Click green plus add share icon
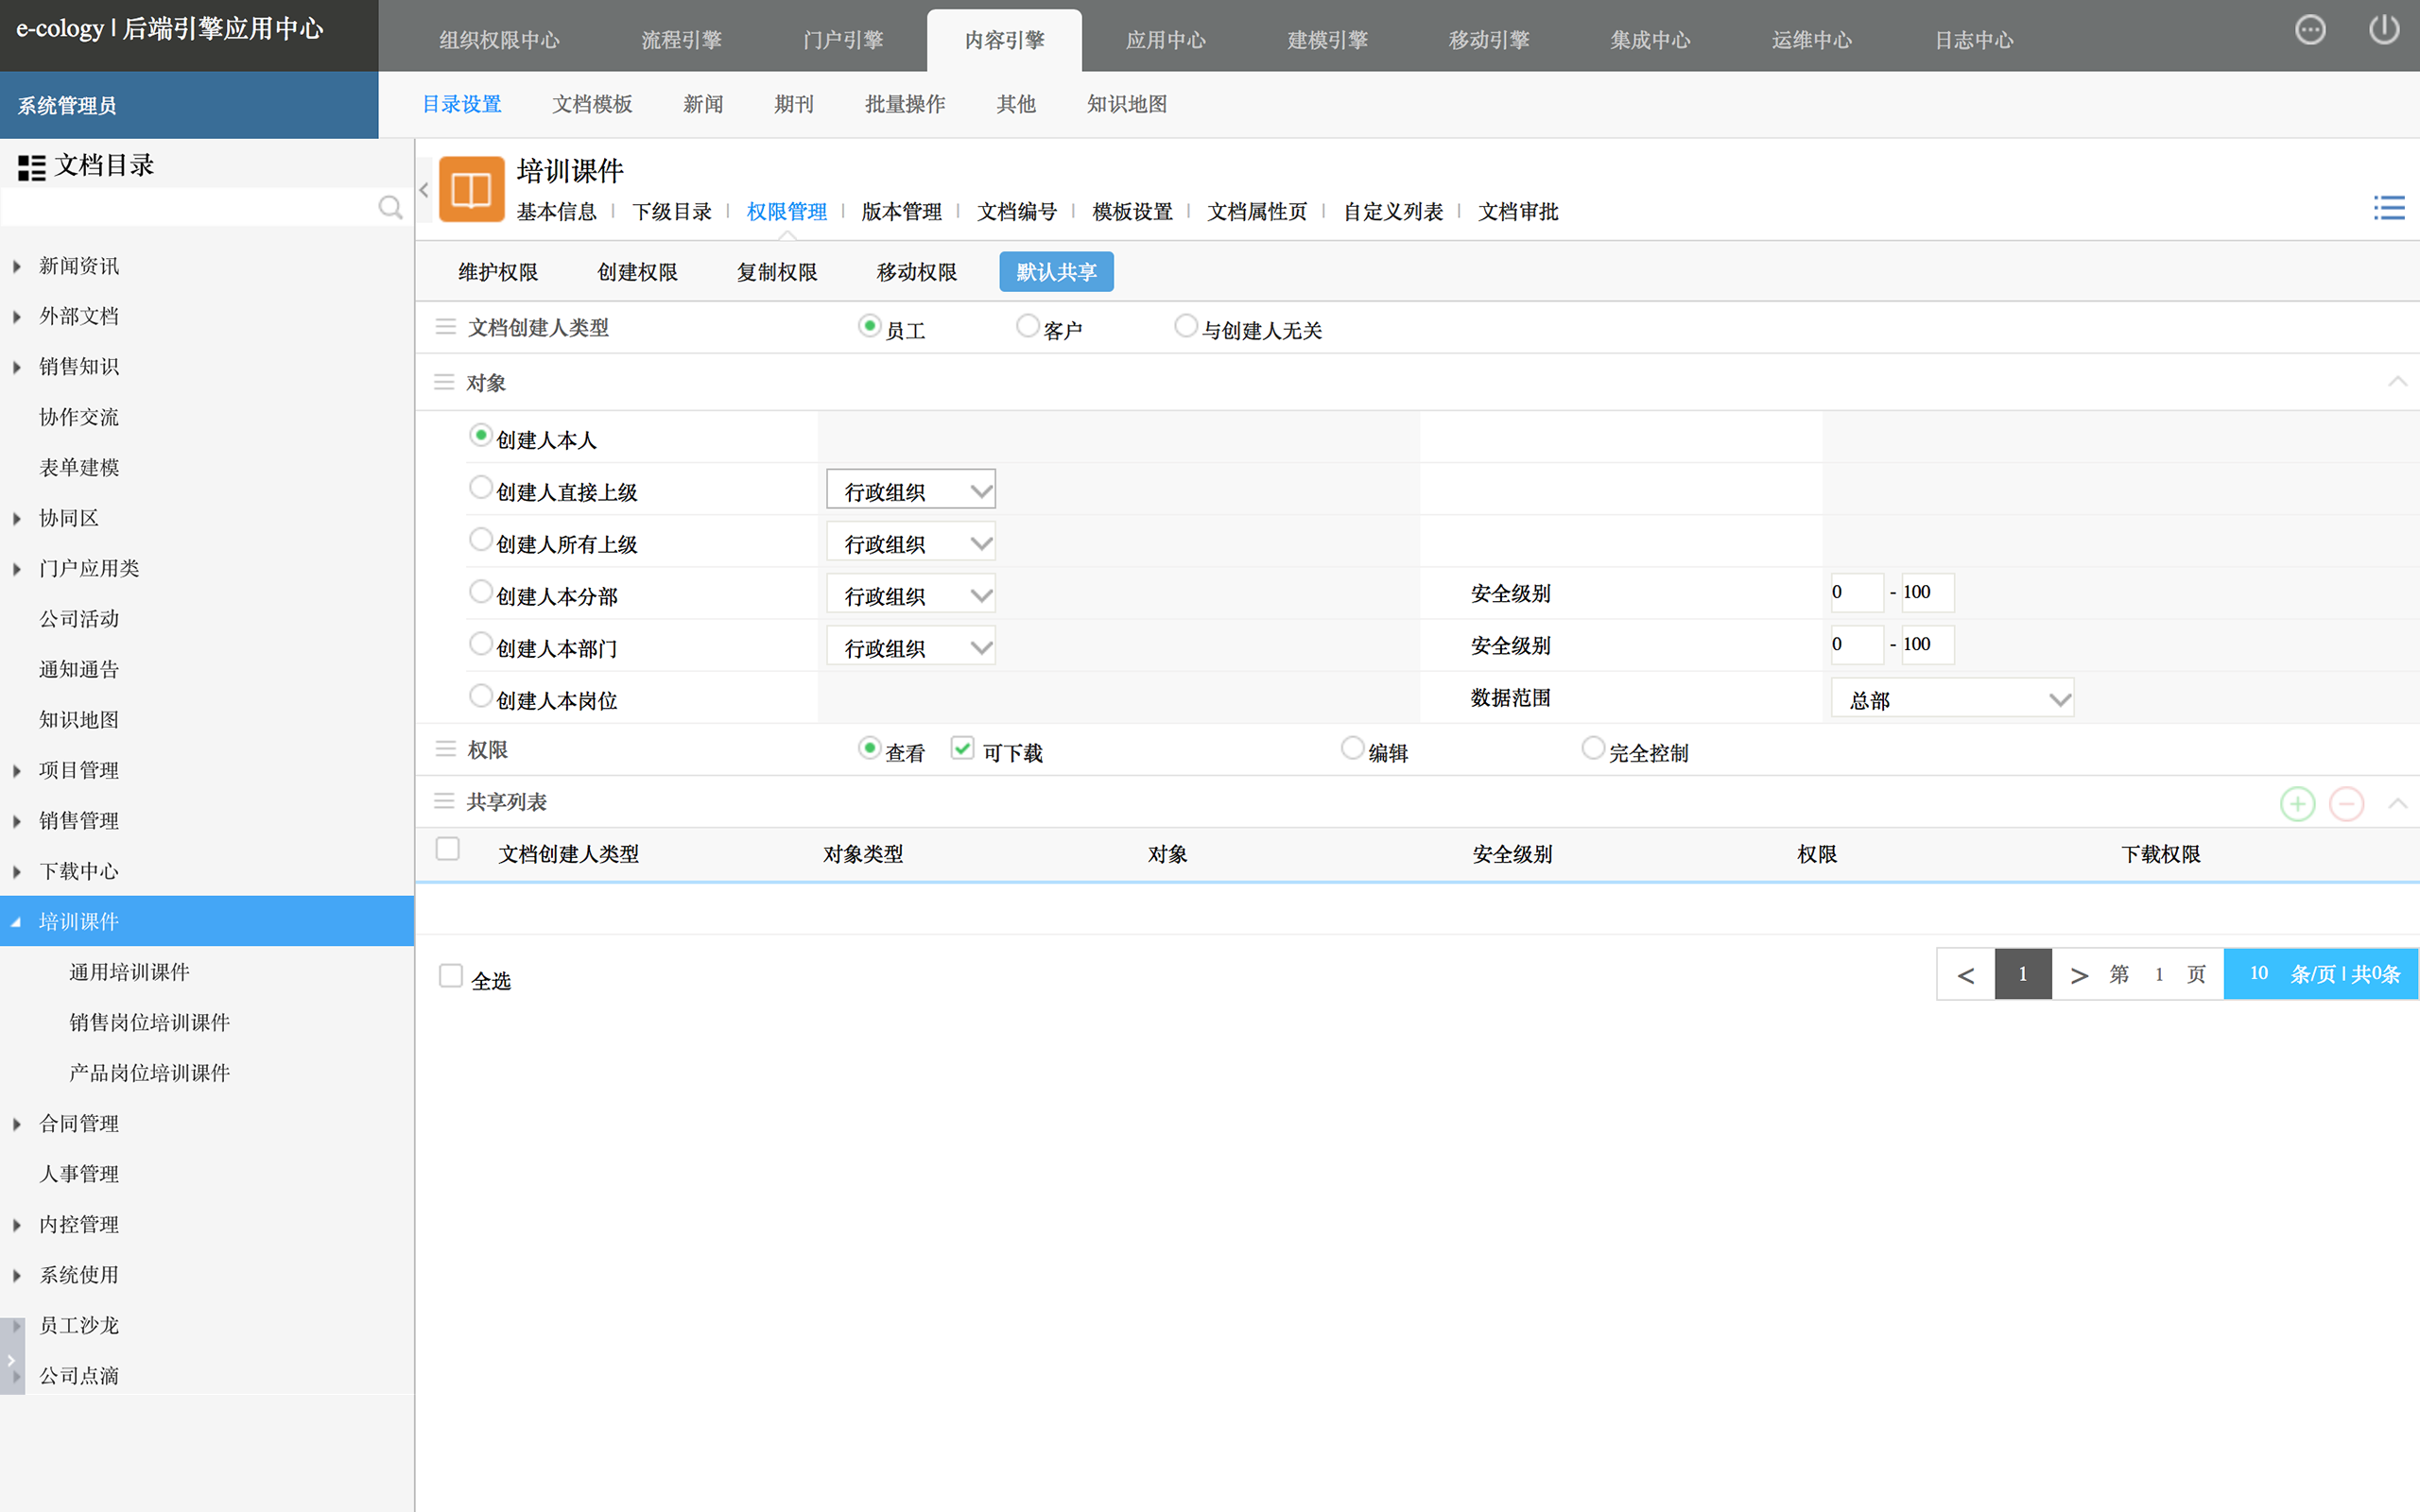Screen dimensions: 2420x1512 pyautogui.click(x=2297, y=803)
